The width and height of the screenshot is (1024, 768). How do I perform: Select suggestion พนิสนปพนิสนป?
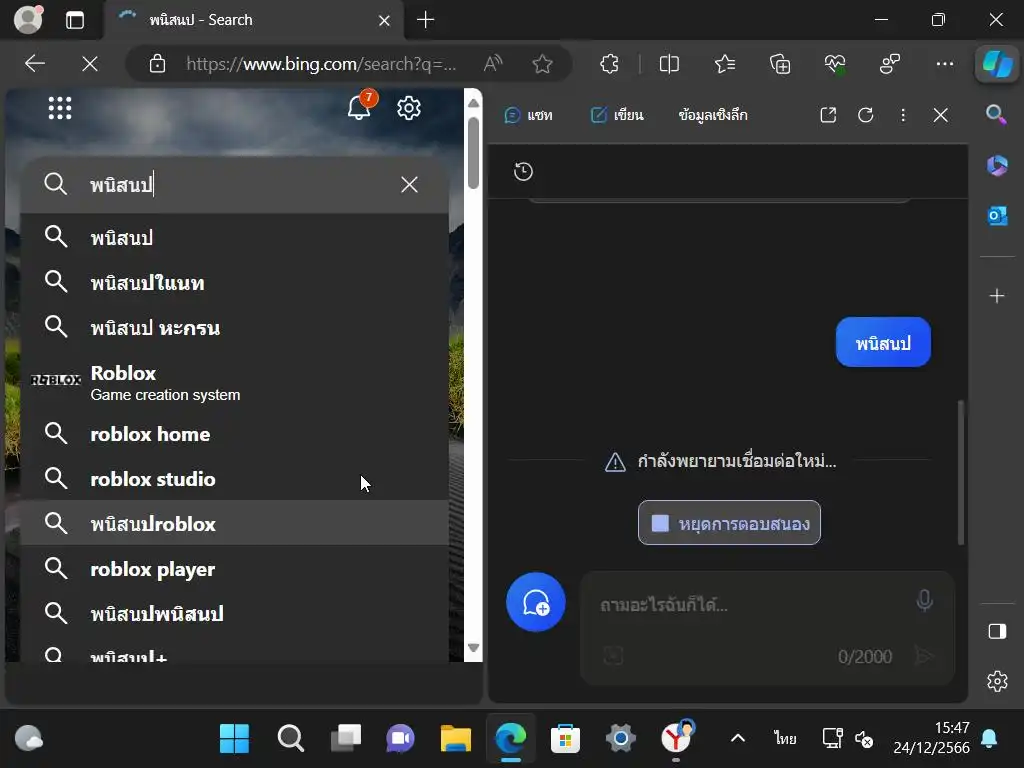[x=235, y=613]
